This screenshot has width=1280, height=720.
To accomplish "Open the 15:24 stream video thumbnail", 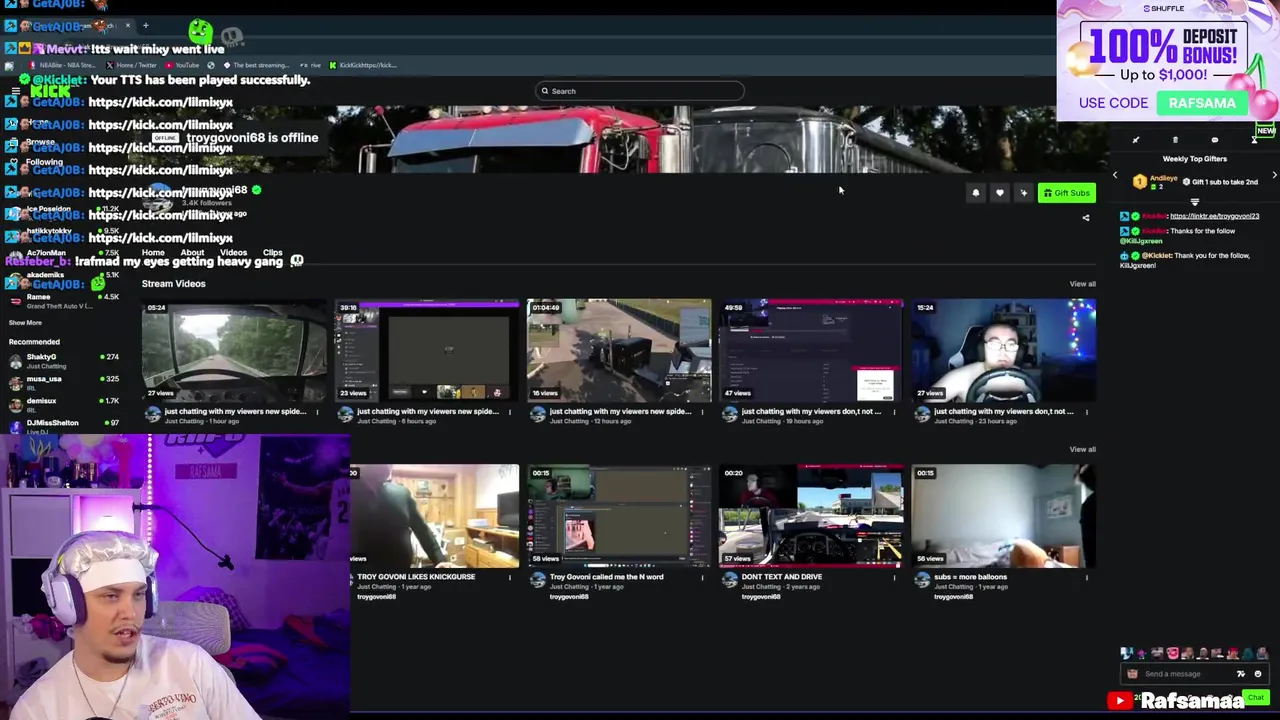I will 1003,350.
